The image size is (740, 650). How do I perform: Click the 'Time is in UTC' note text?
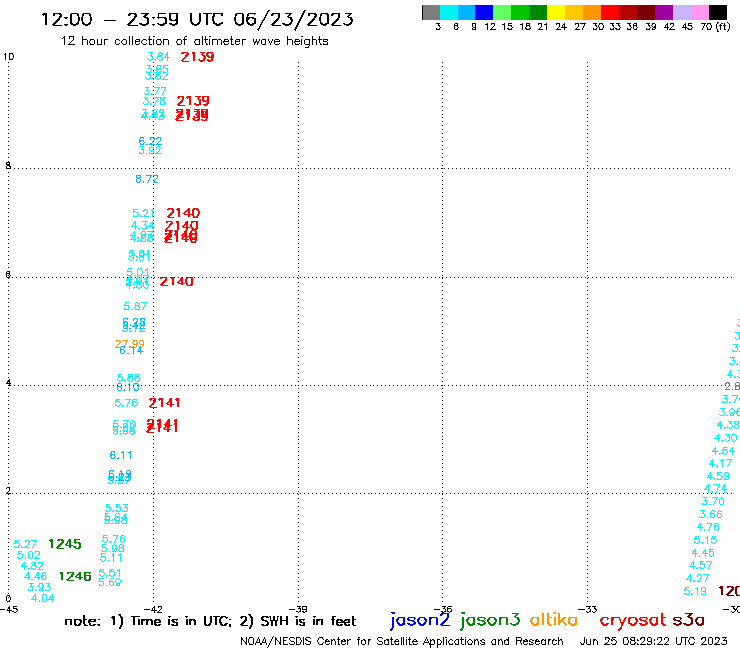tap(181, 621)
